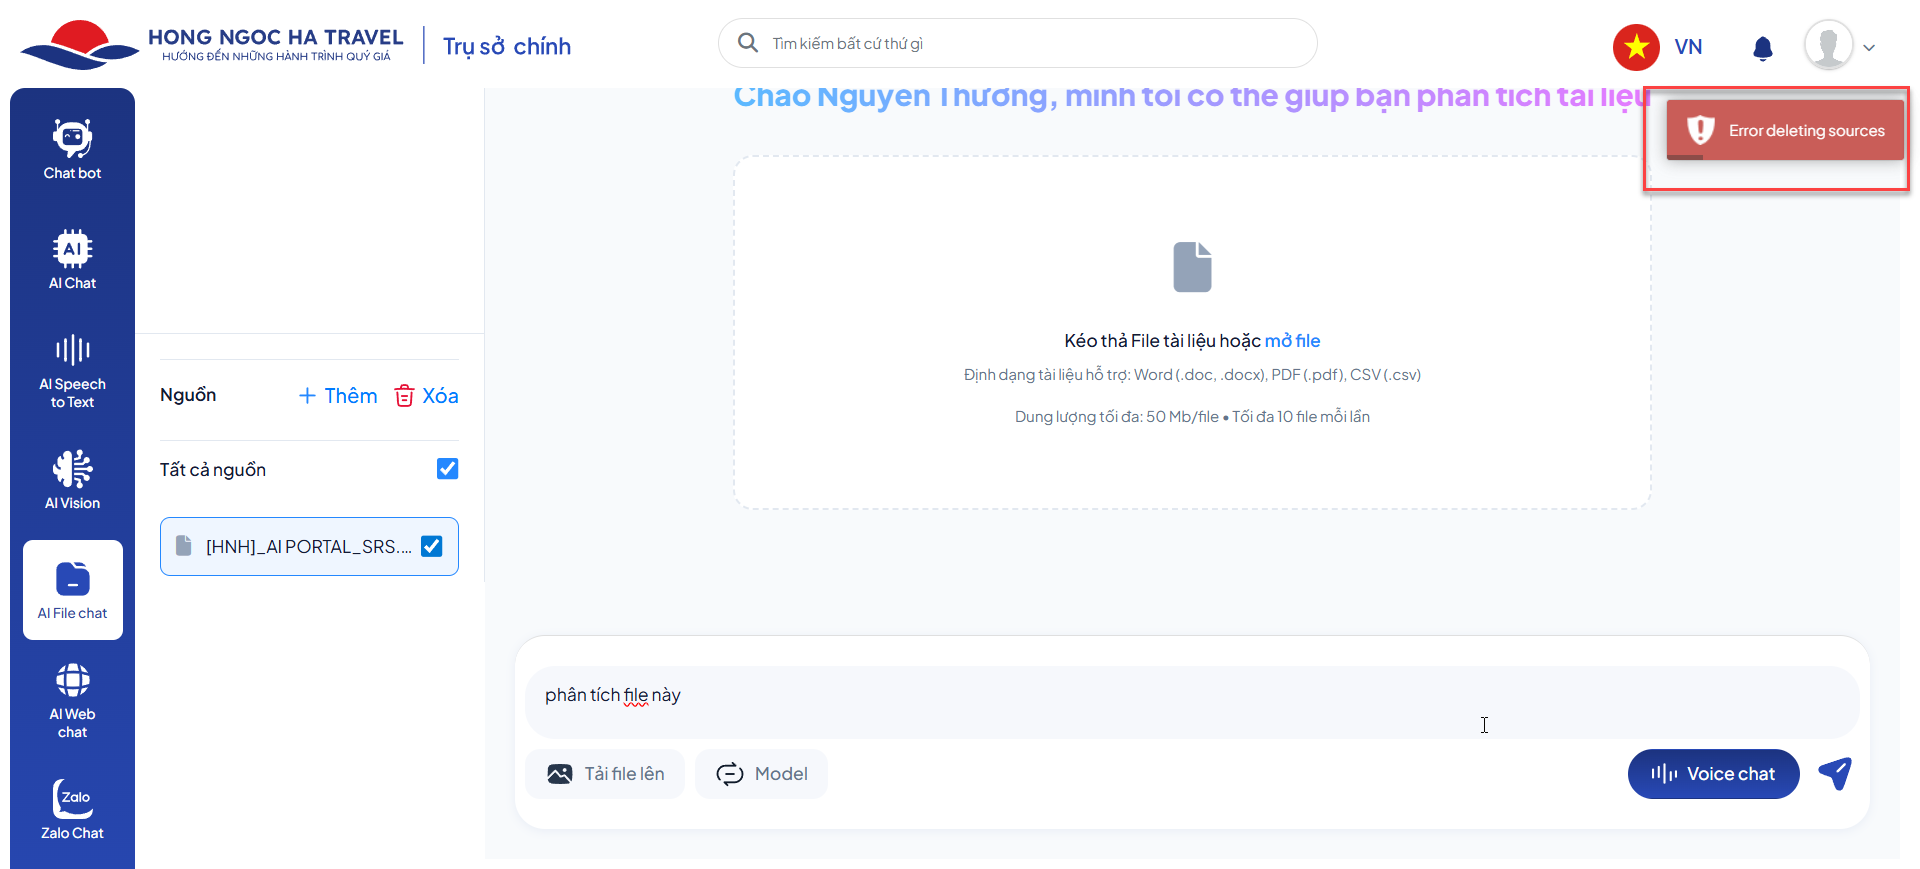Viewport: 1920px width, 869px height.
Task: Select AI Speech to Text tool
Action: click(72, 371)
